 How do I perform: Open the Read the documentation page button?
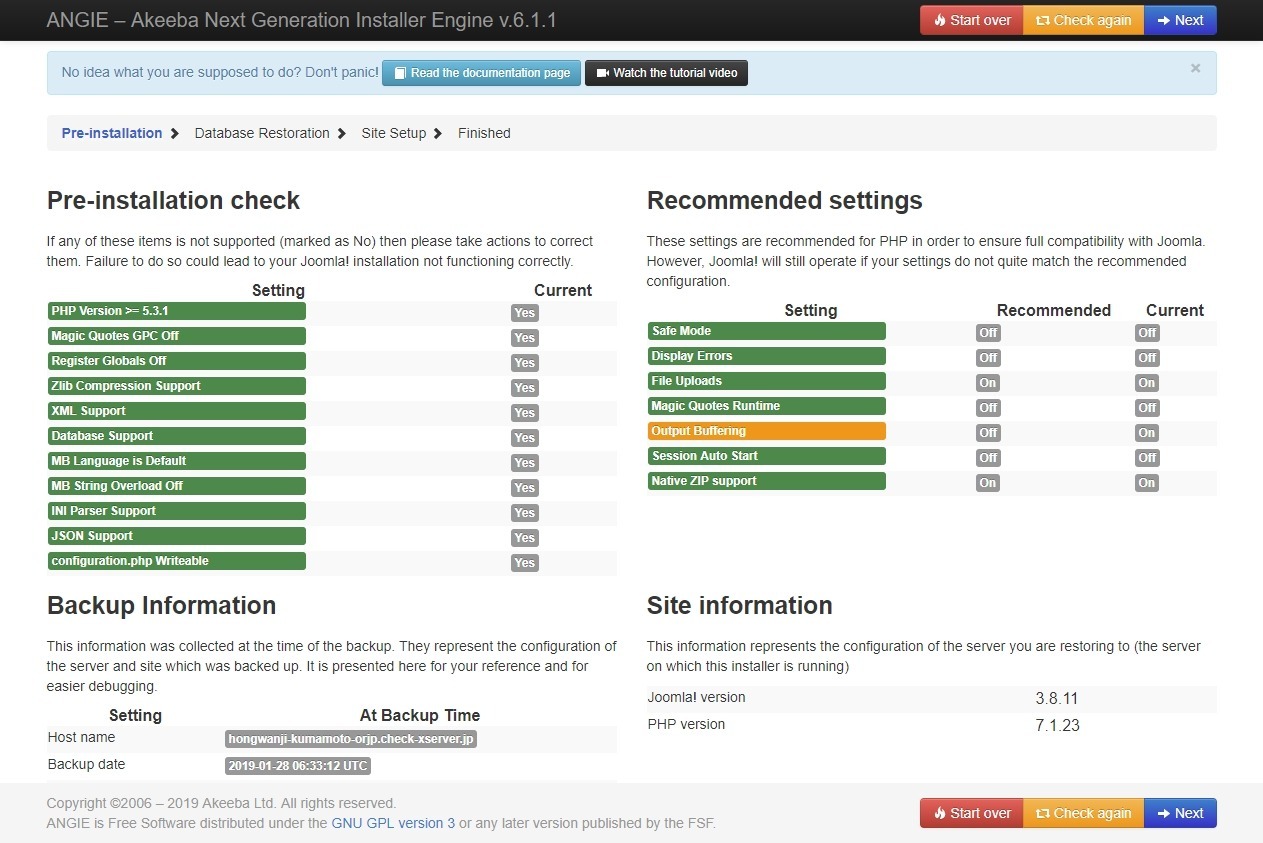pyautogui.click(x=481, y=73)
